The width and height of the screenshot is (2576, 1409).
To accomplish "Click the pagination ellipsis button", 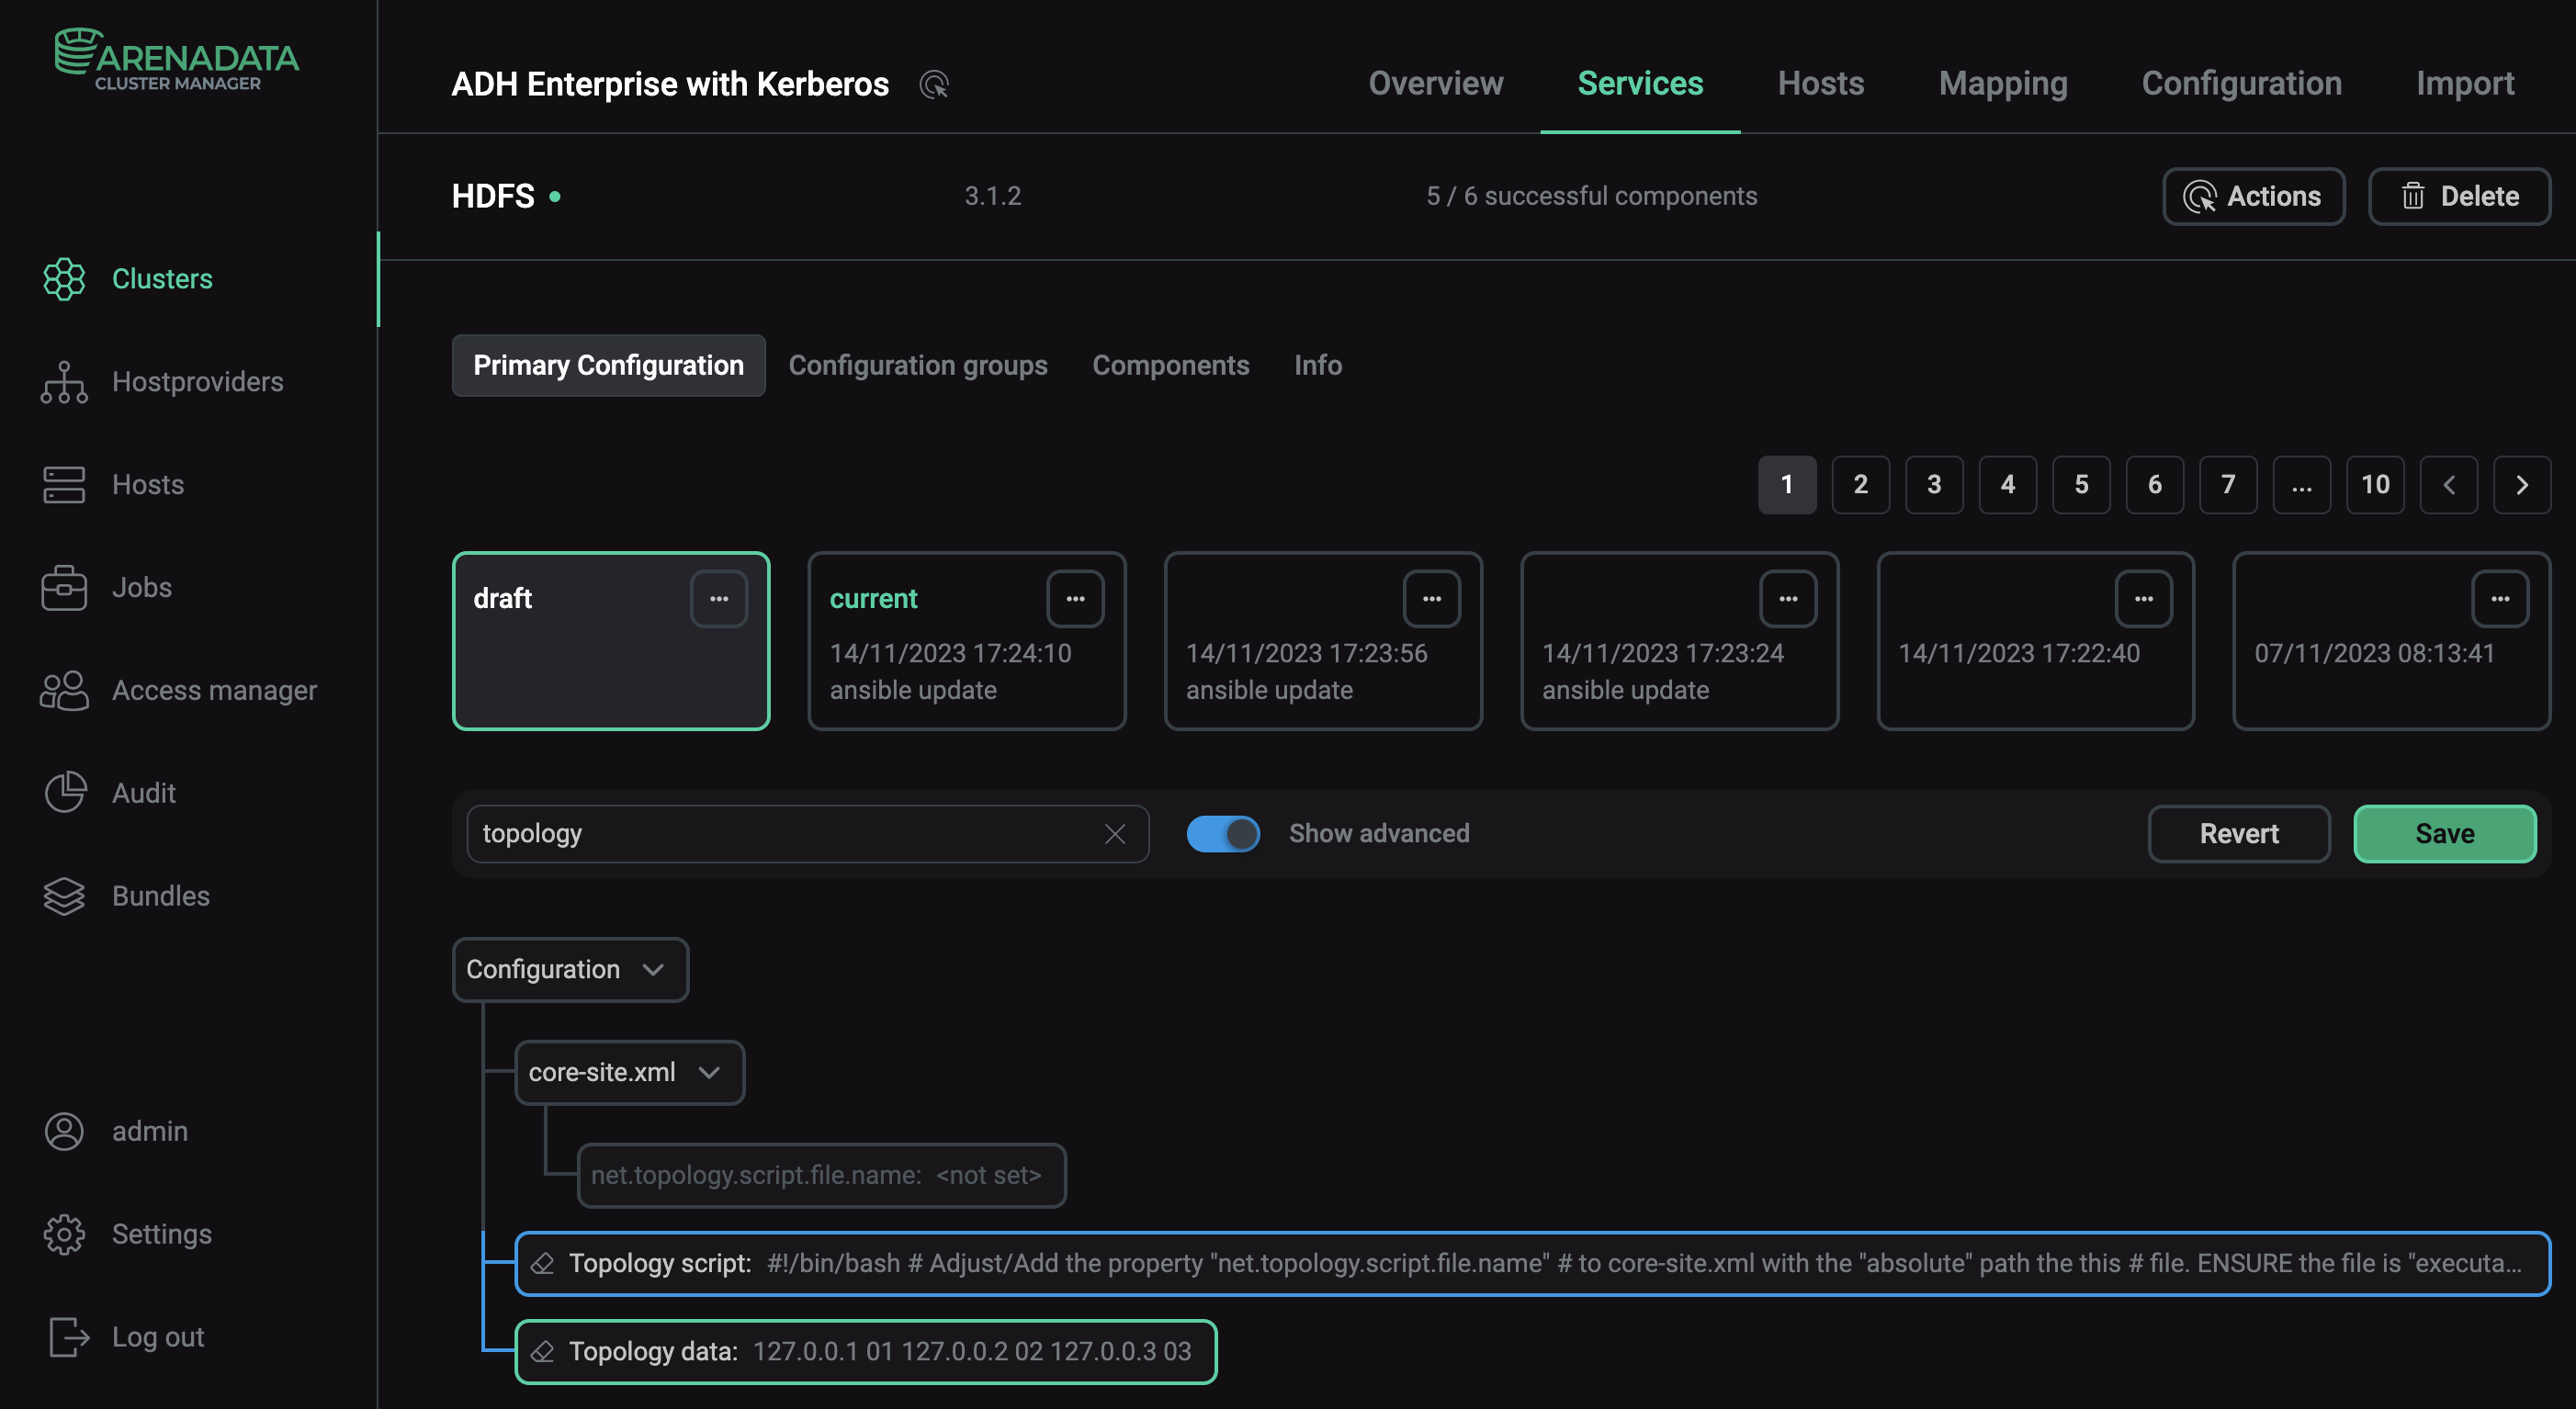I will pyautogui.click(x=2301, y=485).
